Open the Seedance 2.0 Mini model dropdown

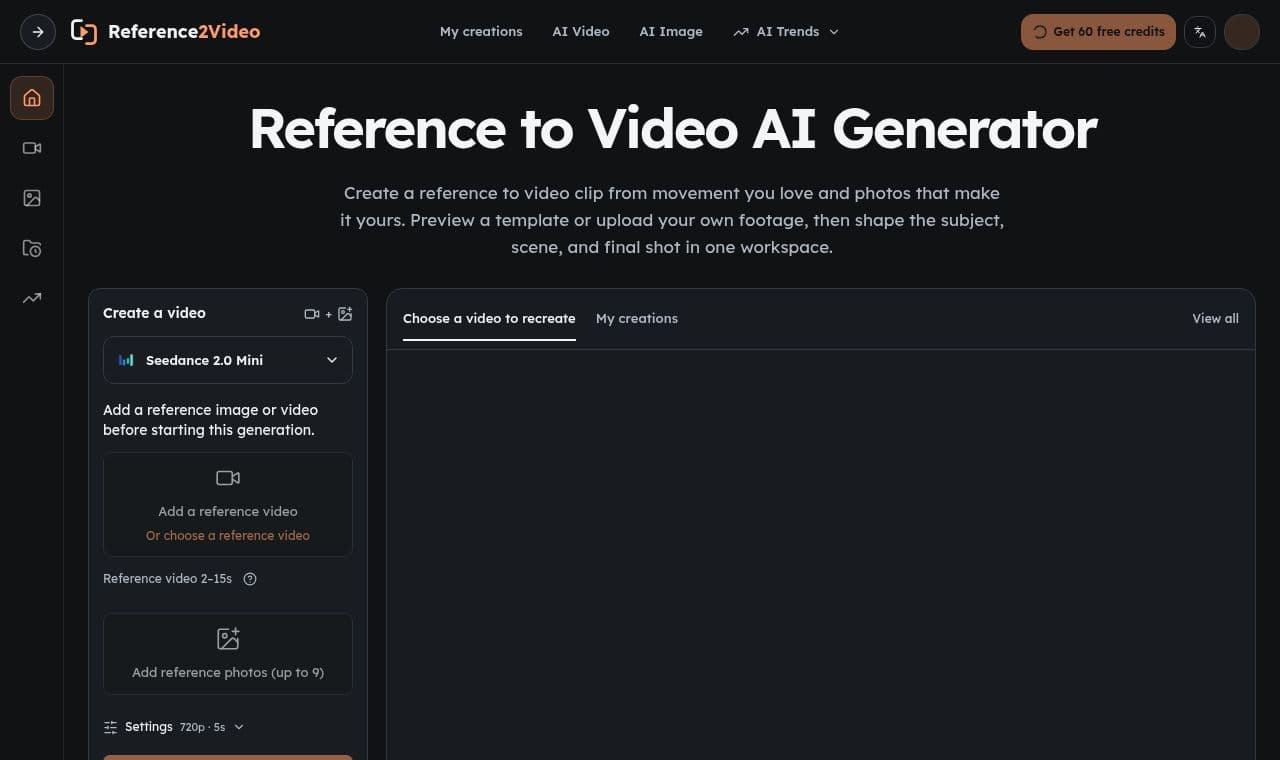[x=228, y=360]
